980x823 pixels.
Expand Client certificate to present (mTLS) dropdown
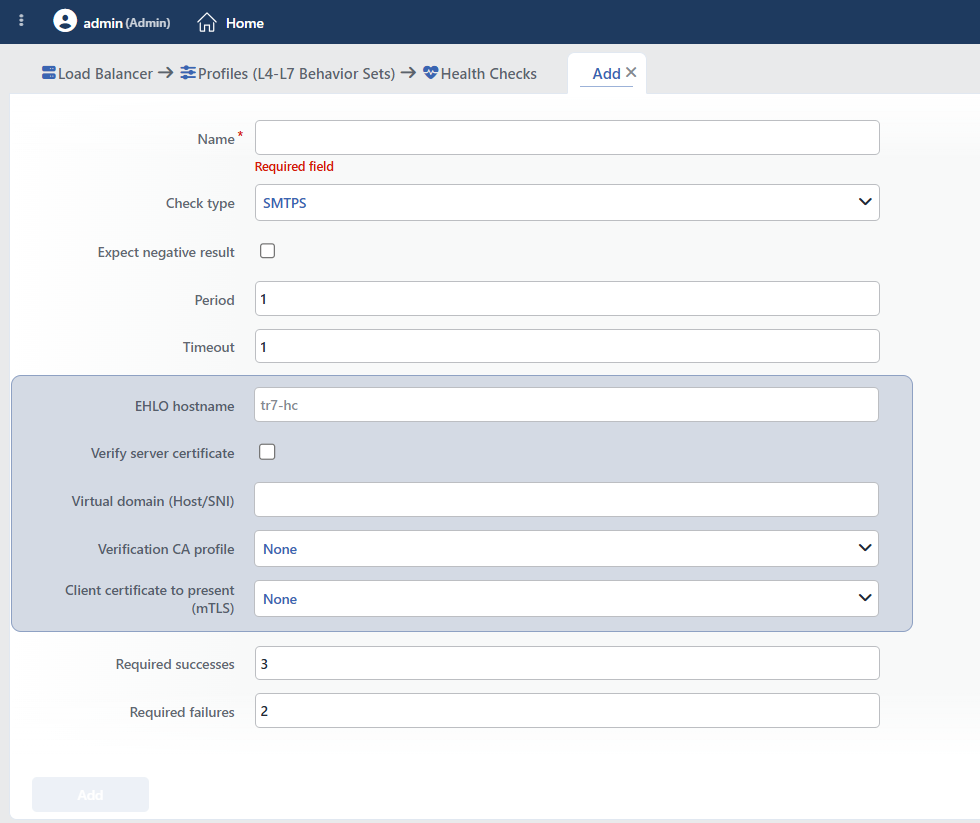[566, 599]
